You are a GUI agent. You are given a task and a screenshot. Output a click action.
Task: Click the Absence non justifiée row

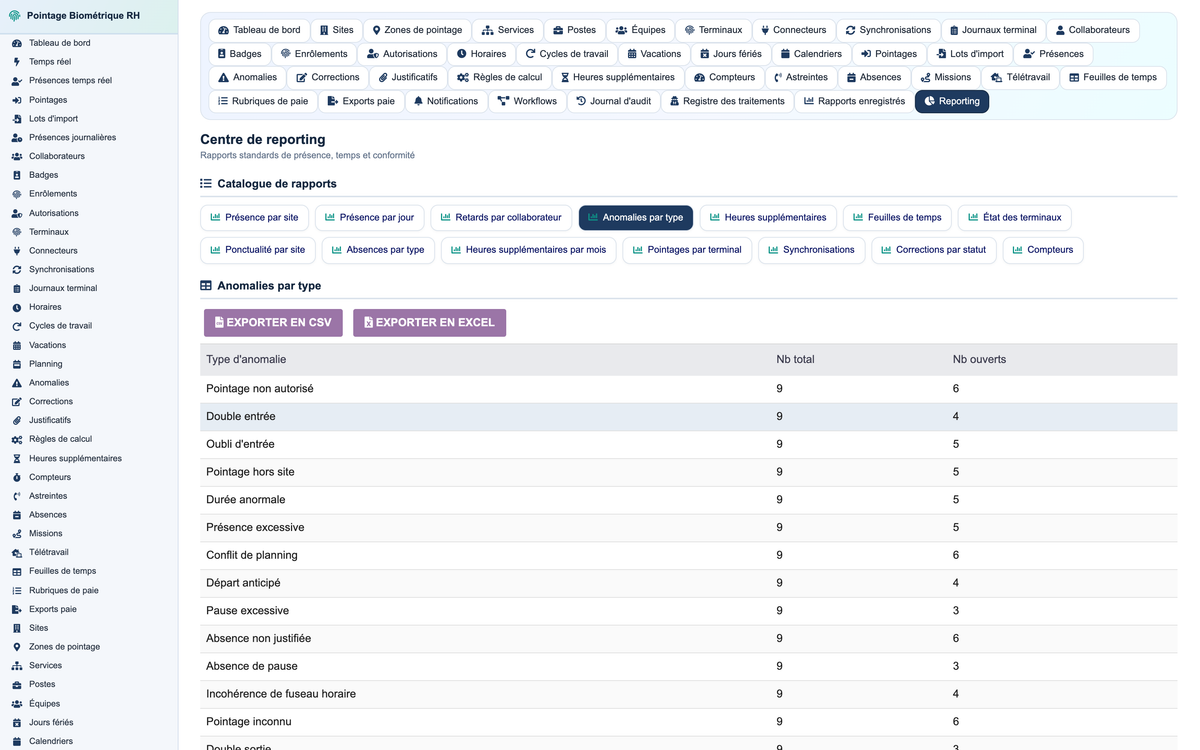tap(688, 639)
